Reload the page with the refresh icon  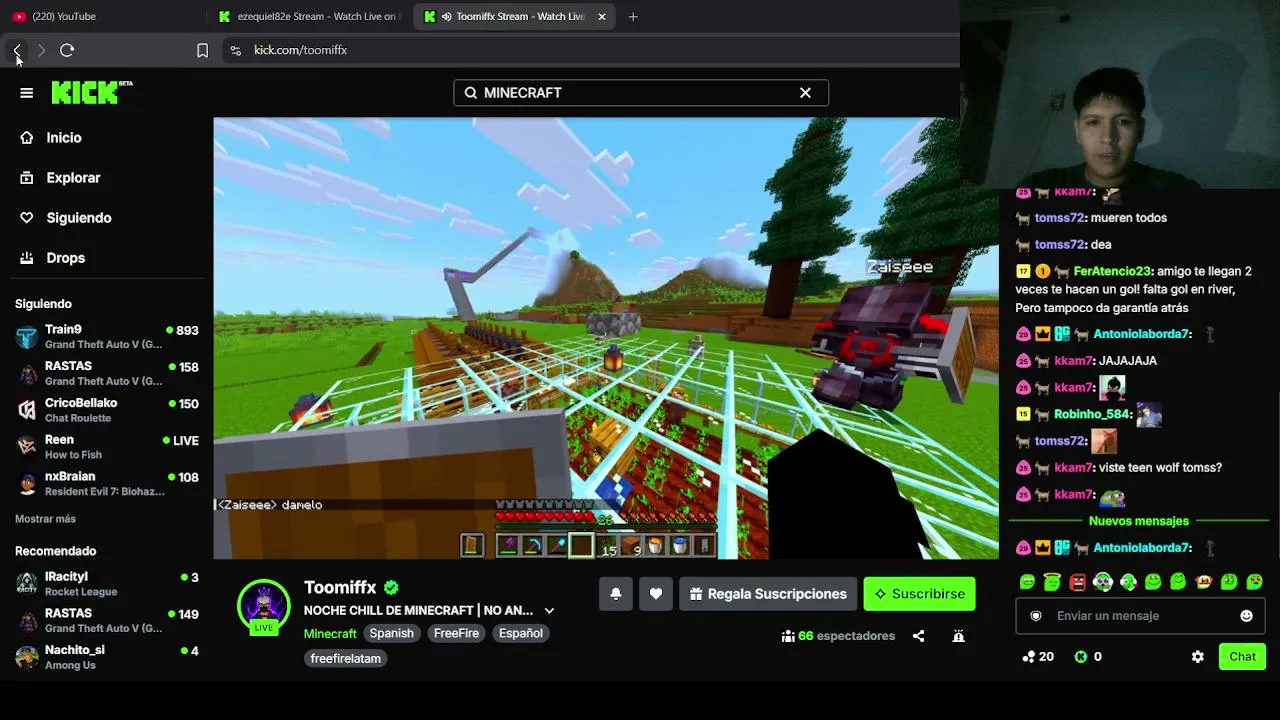tap(67, 50)
